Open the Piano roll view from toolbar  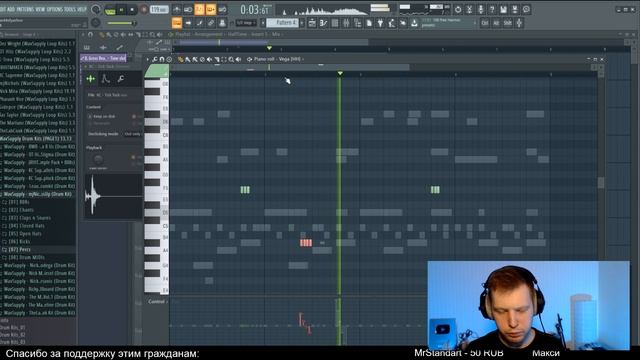pos(323,23)
